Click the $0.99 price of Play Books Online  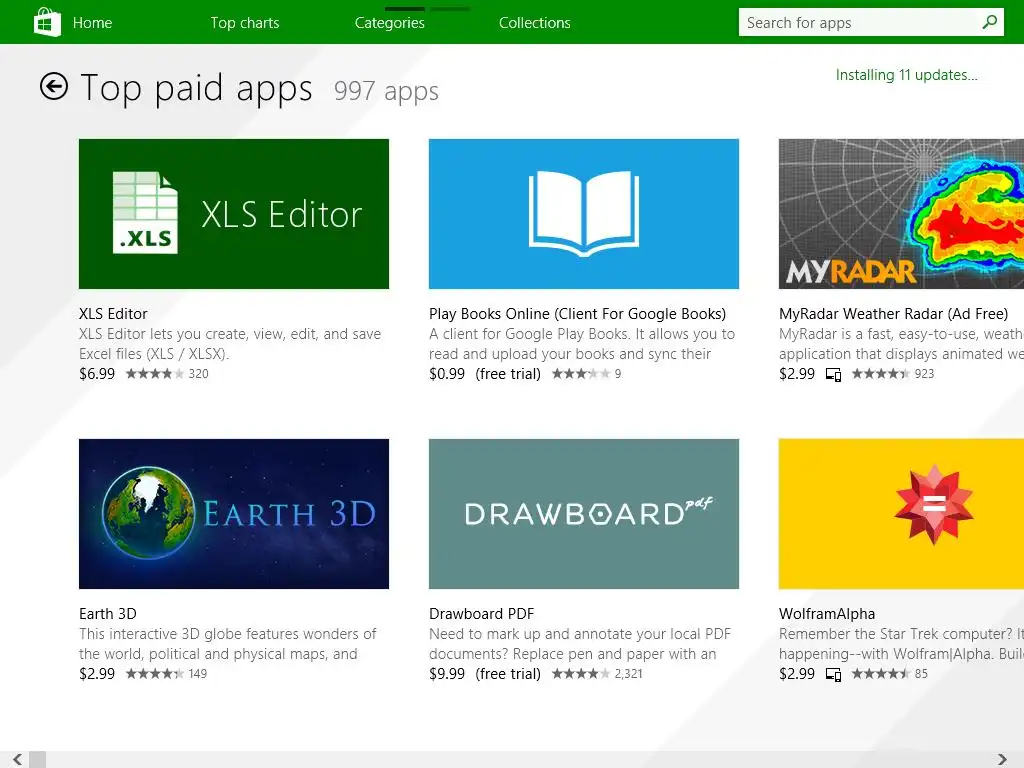tap(447, 374)
